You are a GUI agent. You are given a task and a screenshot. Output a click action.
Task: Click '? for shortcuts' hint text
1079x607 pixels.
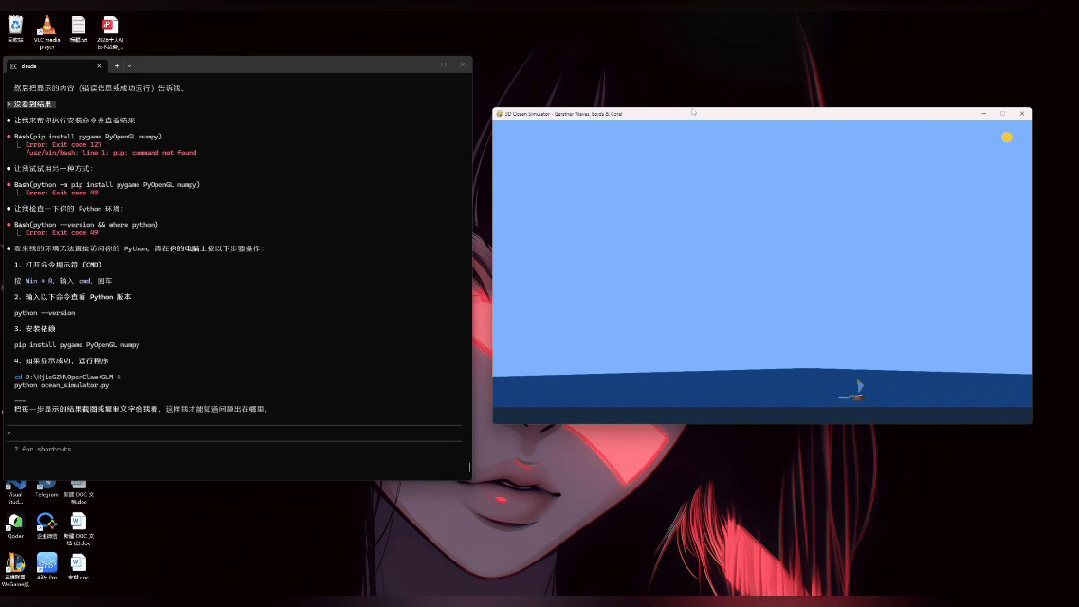tap(43, 449)
